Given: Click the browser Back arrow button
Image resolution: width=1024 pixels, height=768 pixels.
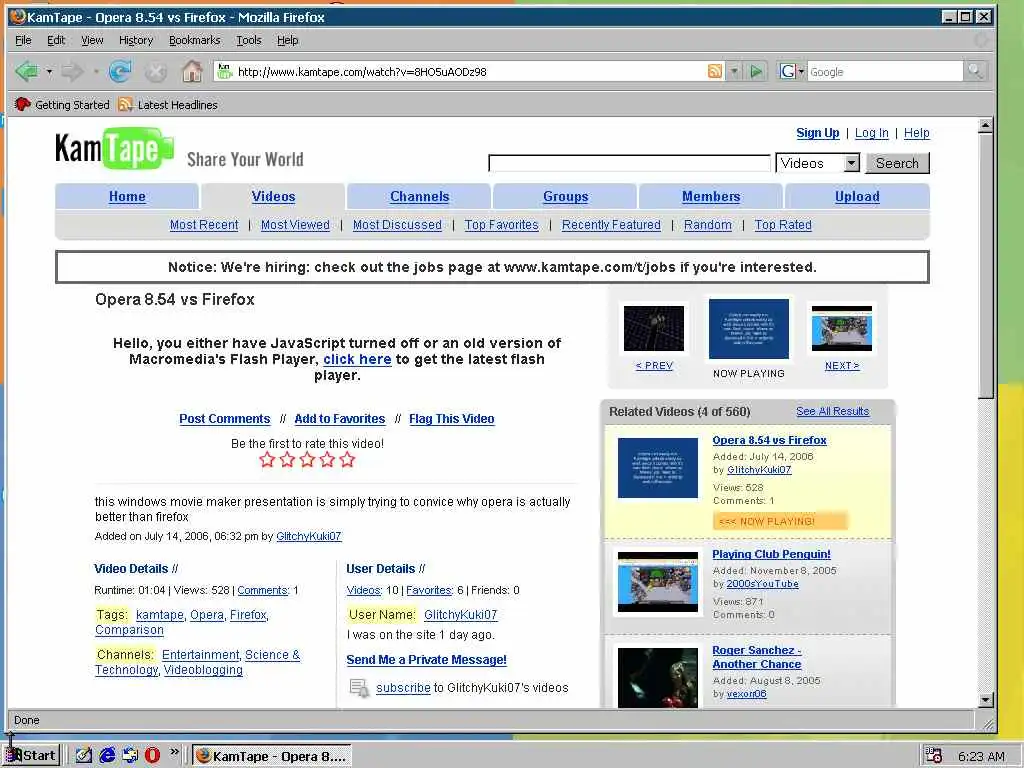Looking at the screenshot, I should click(x=27, y=71).
